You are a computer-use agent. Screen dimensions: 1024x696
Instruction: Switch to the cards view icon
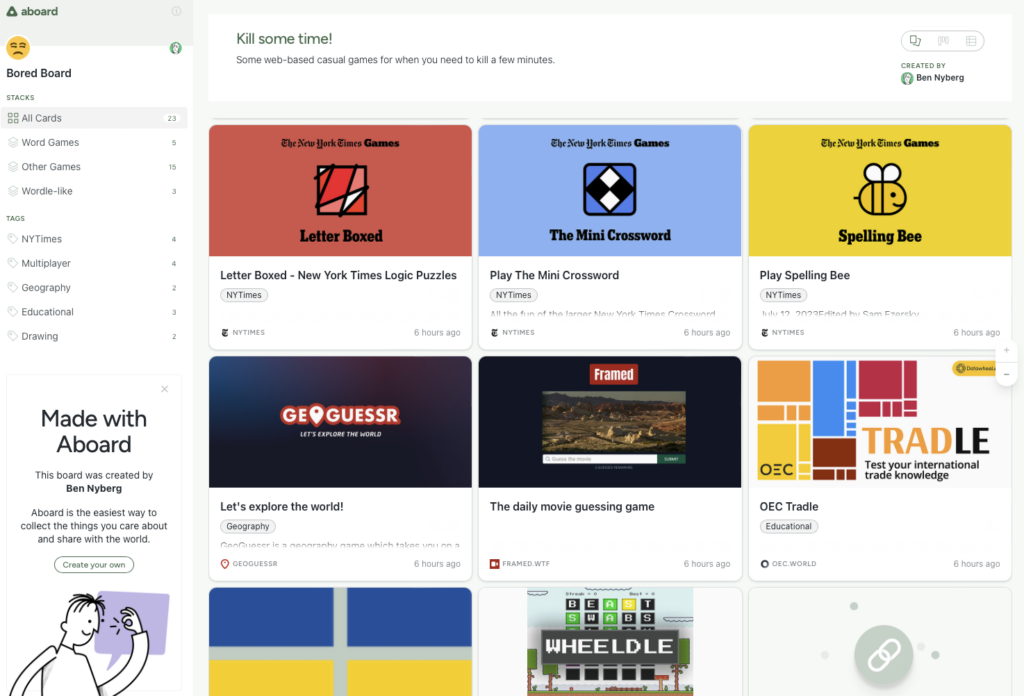916,40
